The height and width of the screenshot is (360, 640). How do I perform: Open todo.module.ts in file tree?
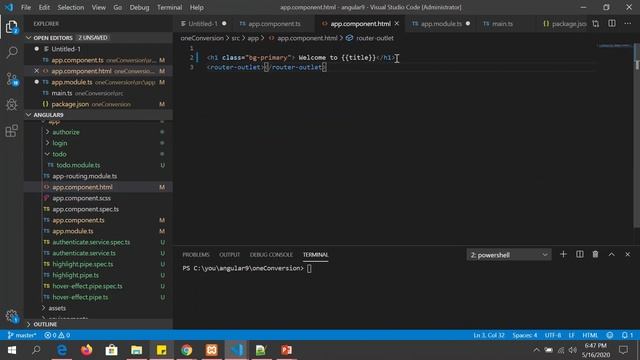(x=78, y=165)
